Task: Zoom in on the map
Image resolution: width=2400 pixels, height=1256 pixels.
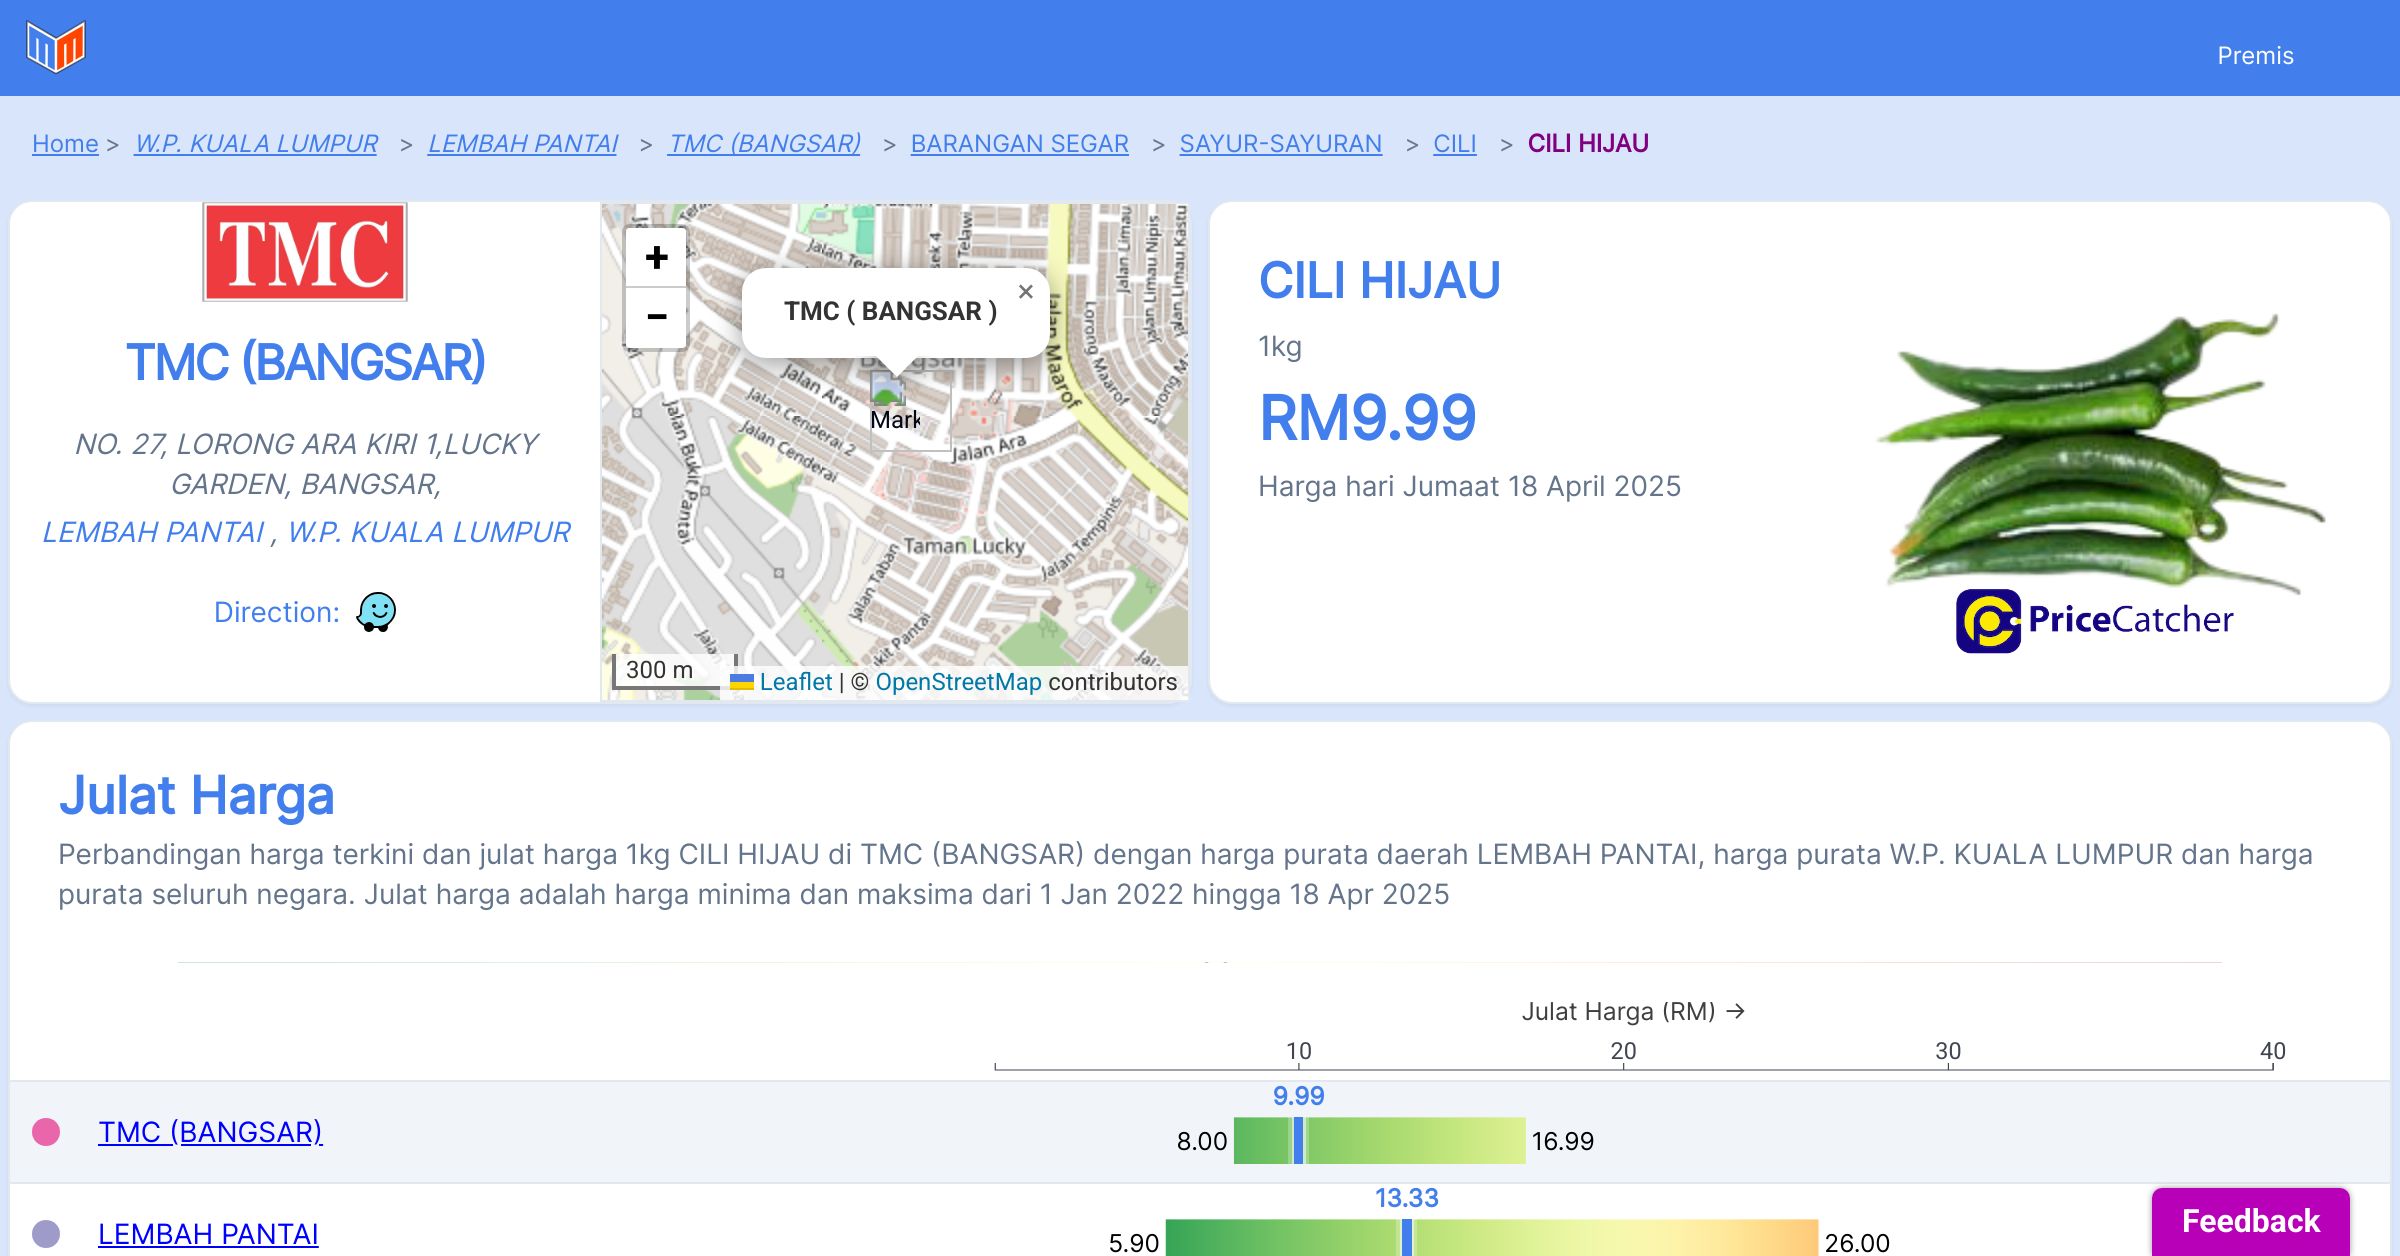Action: tap(656, 258)
